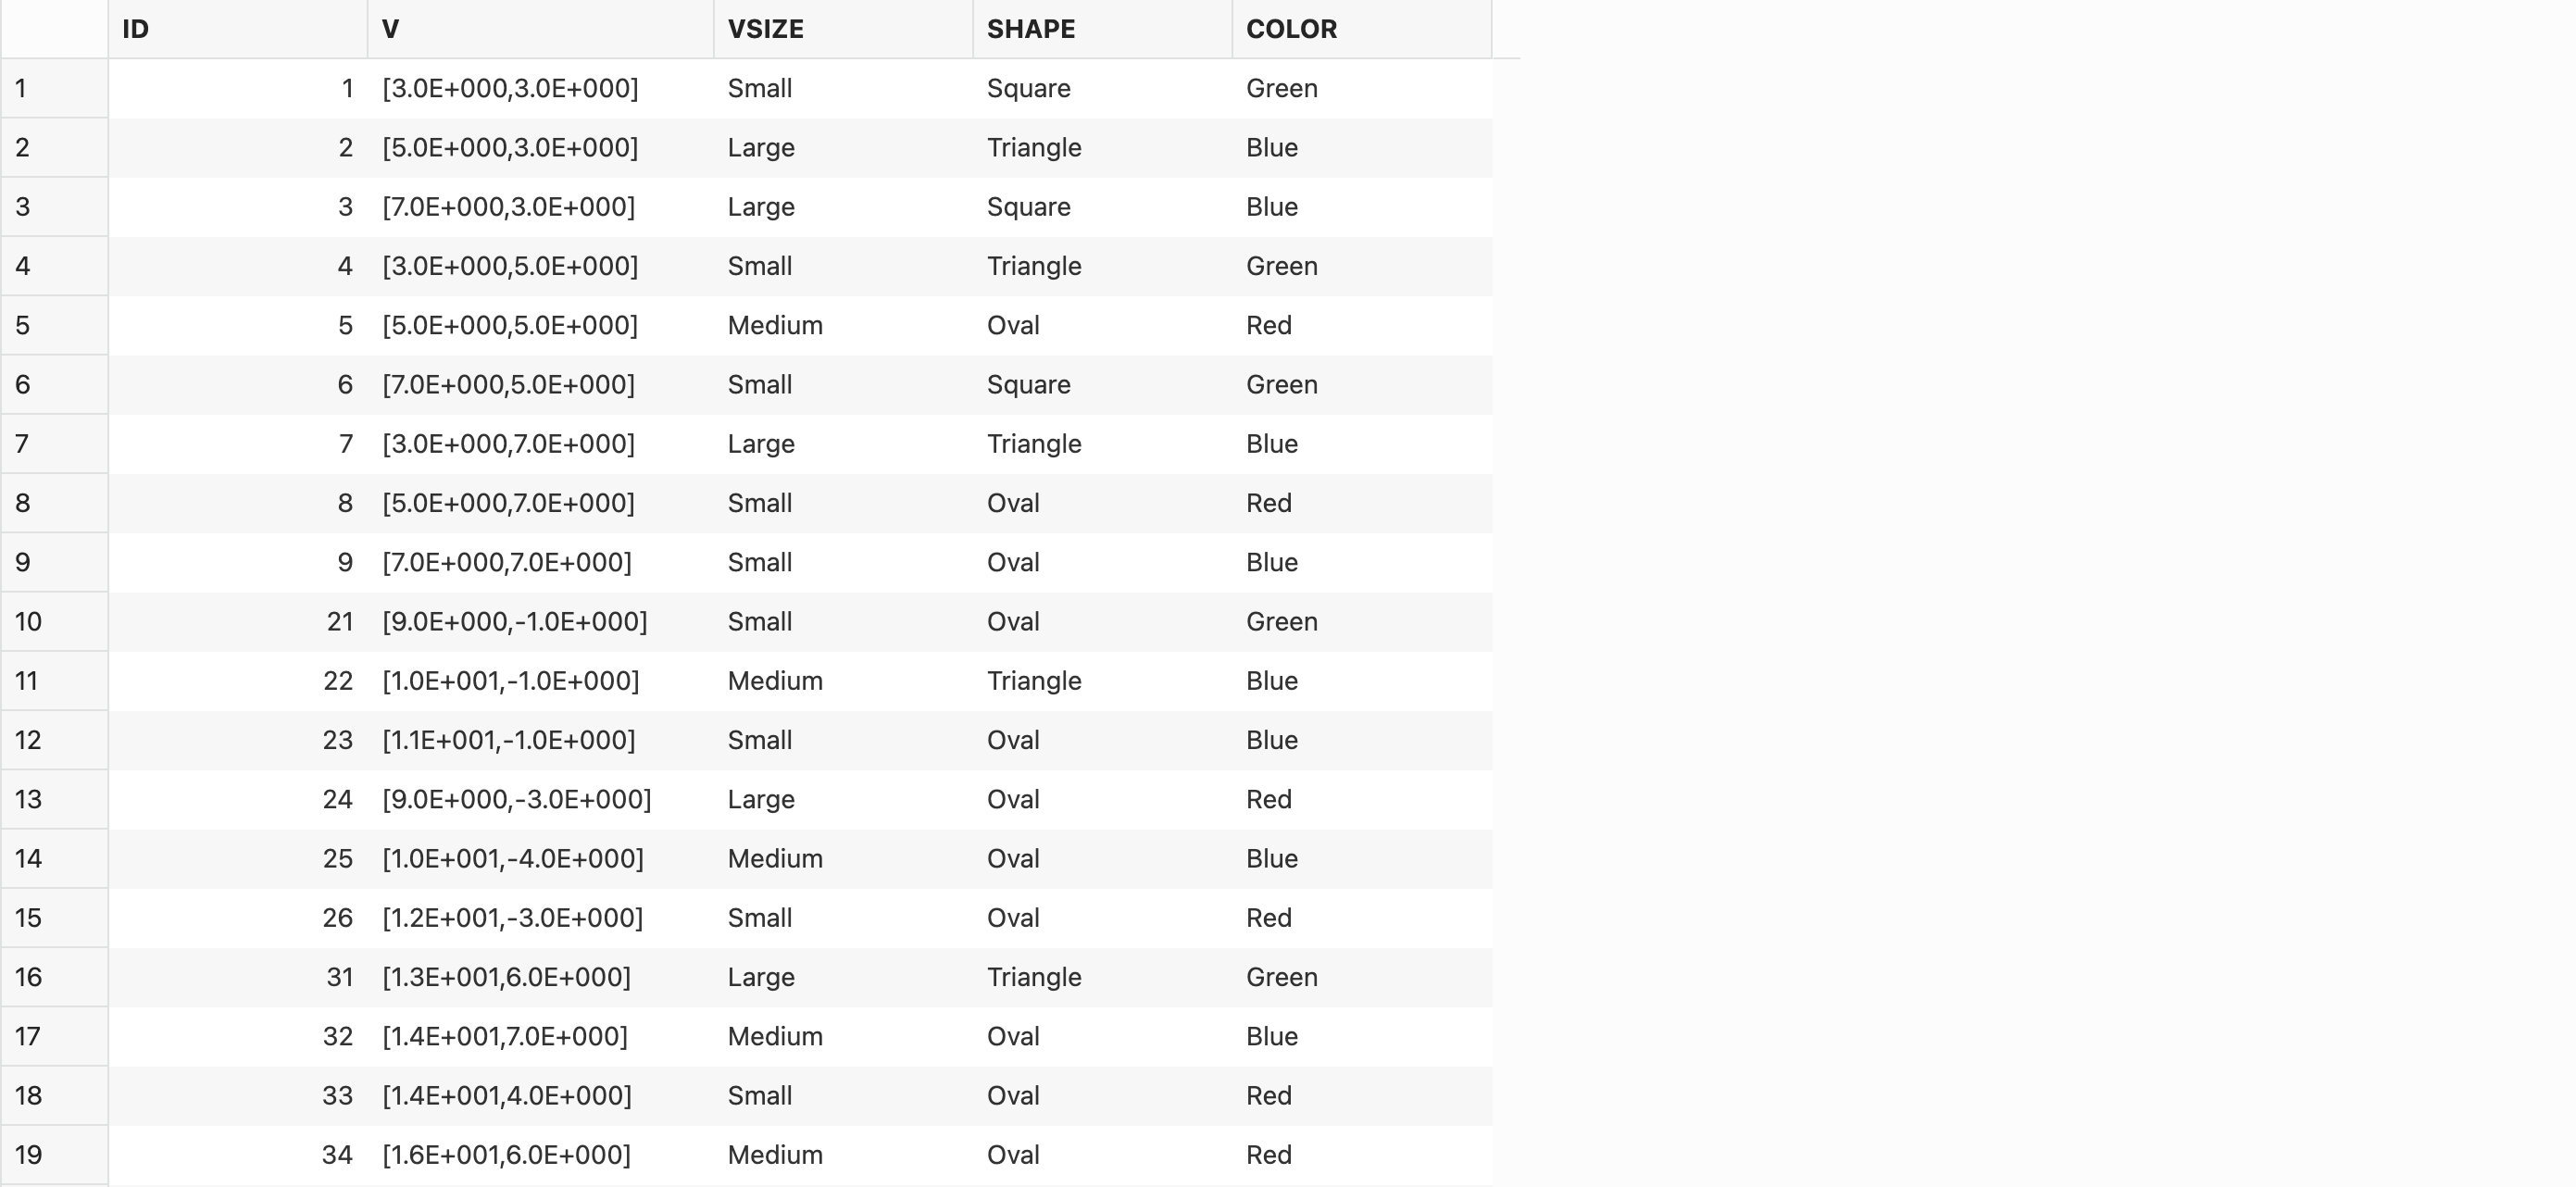Click the Large size cell in row 7
The height and width of the screenshot is (1187, 2576).
pyautogui.click(x=761, y=444)
